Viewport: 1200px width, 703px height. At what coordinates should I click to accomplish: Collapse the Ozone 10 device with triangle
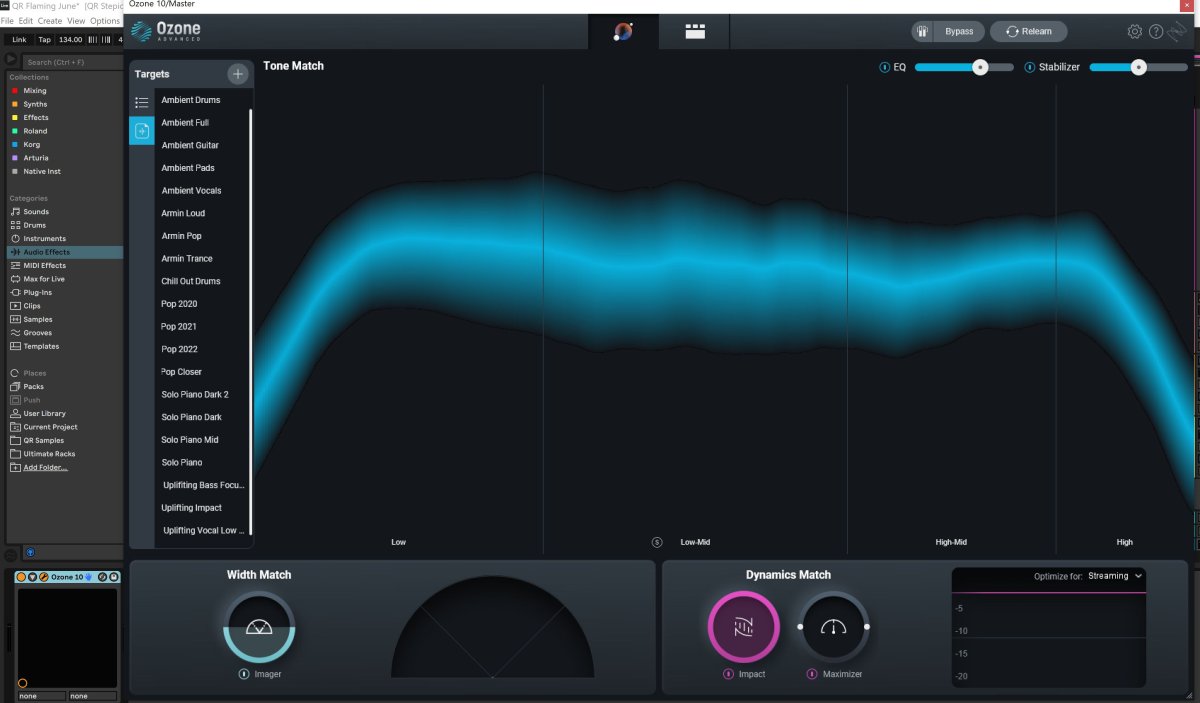32,577
